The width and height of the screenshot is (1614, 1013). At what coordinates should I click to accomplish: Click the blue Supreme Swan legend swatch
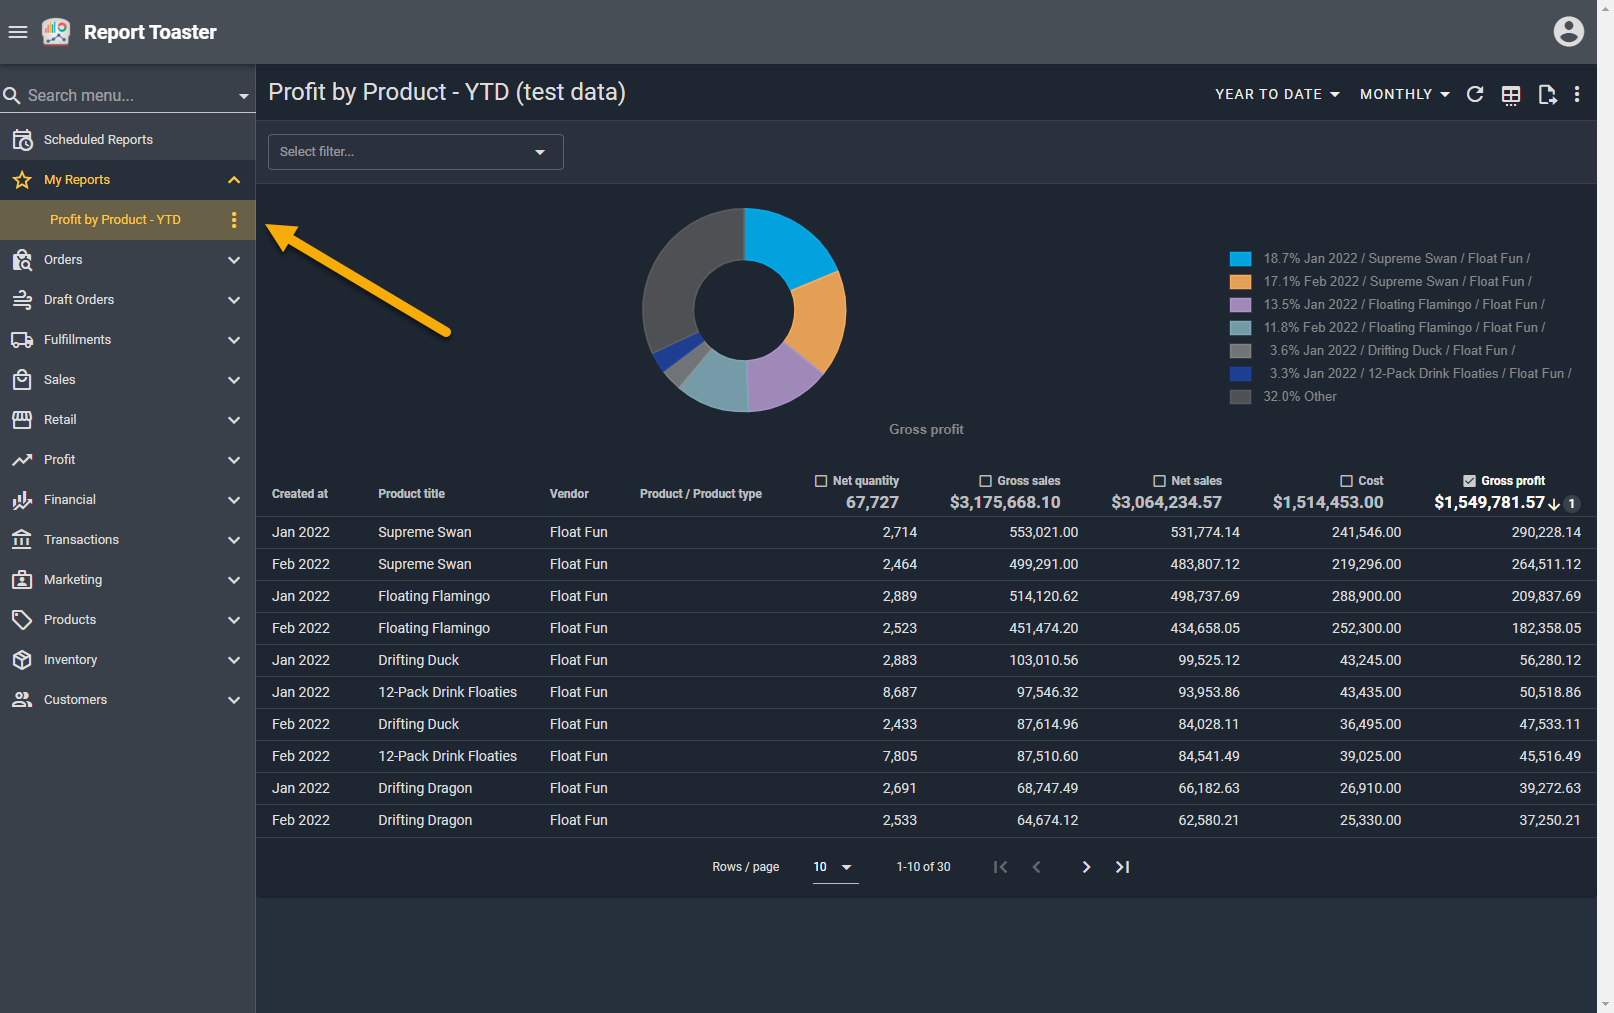coord(1240,259)
